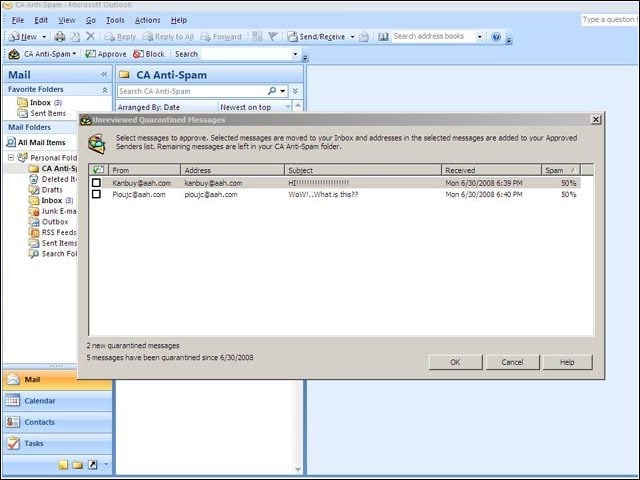Sort the list by the Spam column

[561, 170]
